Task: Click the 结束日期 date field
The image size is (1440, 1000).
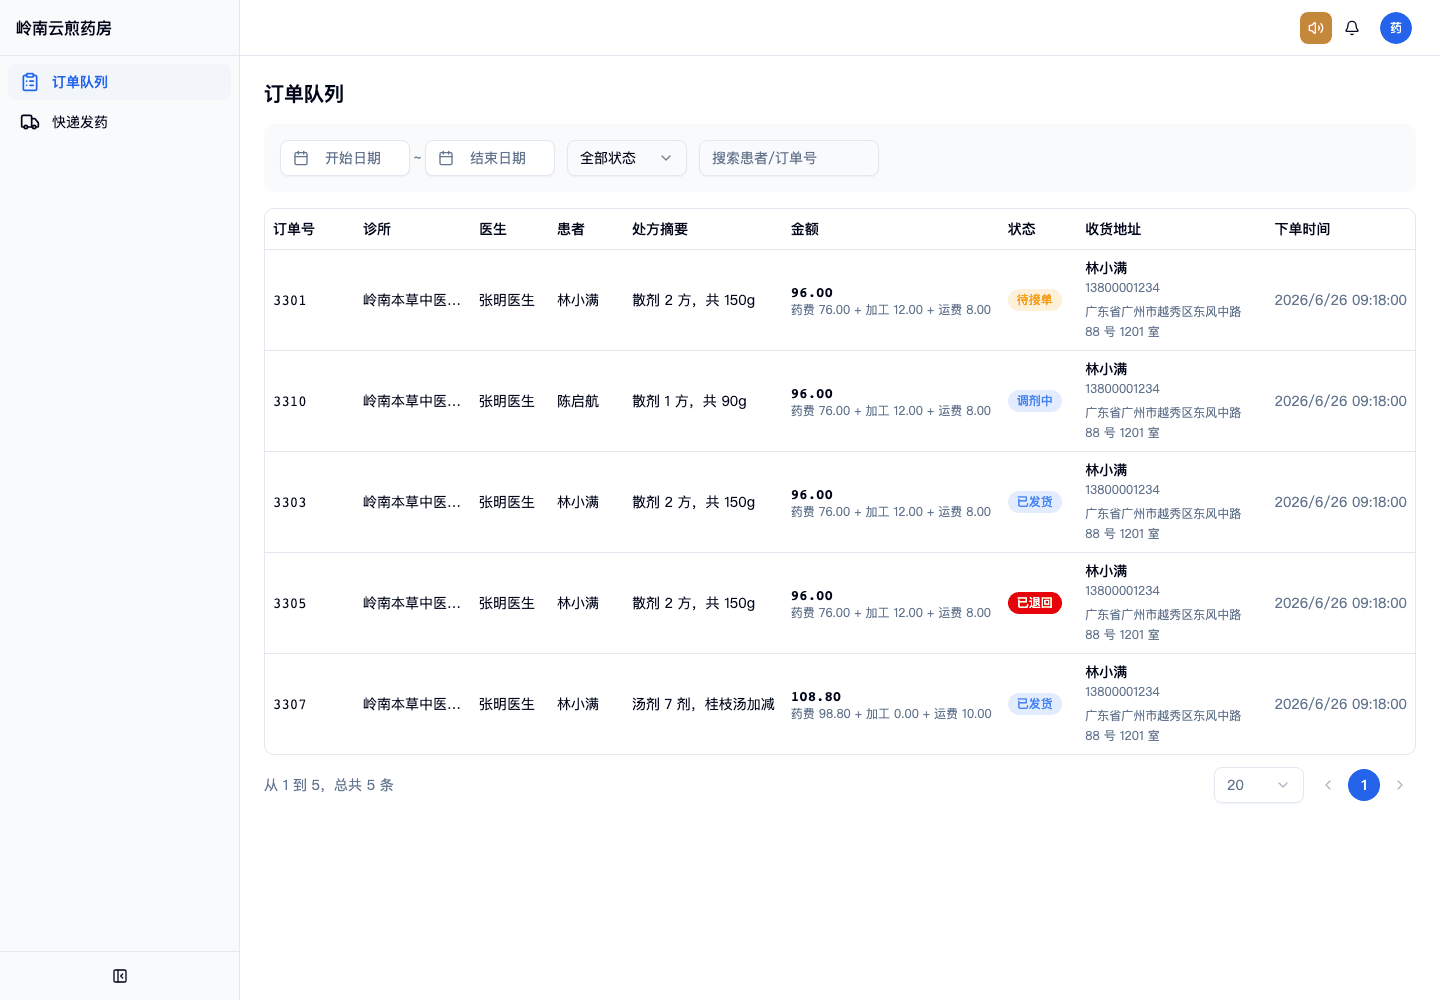Action: [490, 158]
